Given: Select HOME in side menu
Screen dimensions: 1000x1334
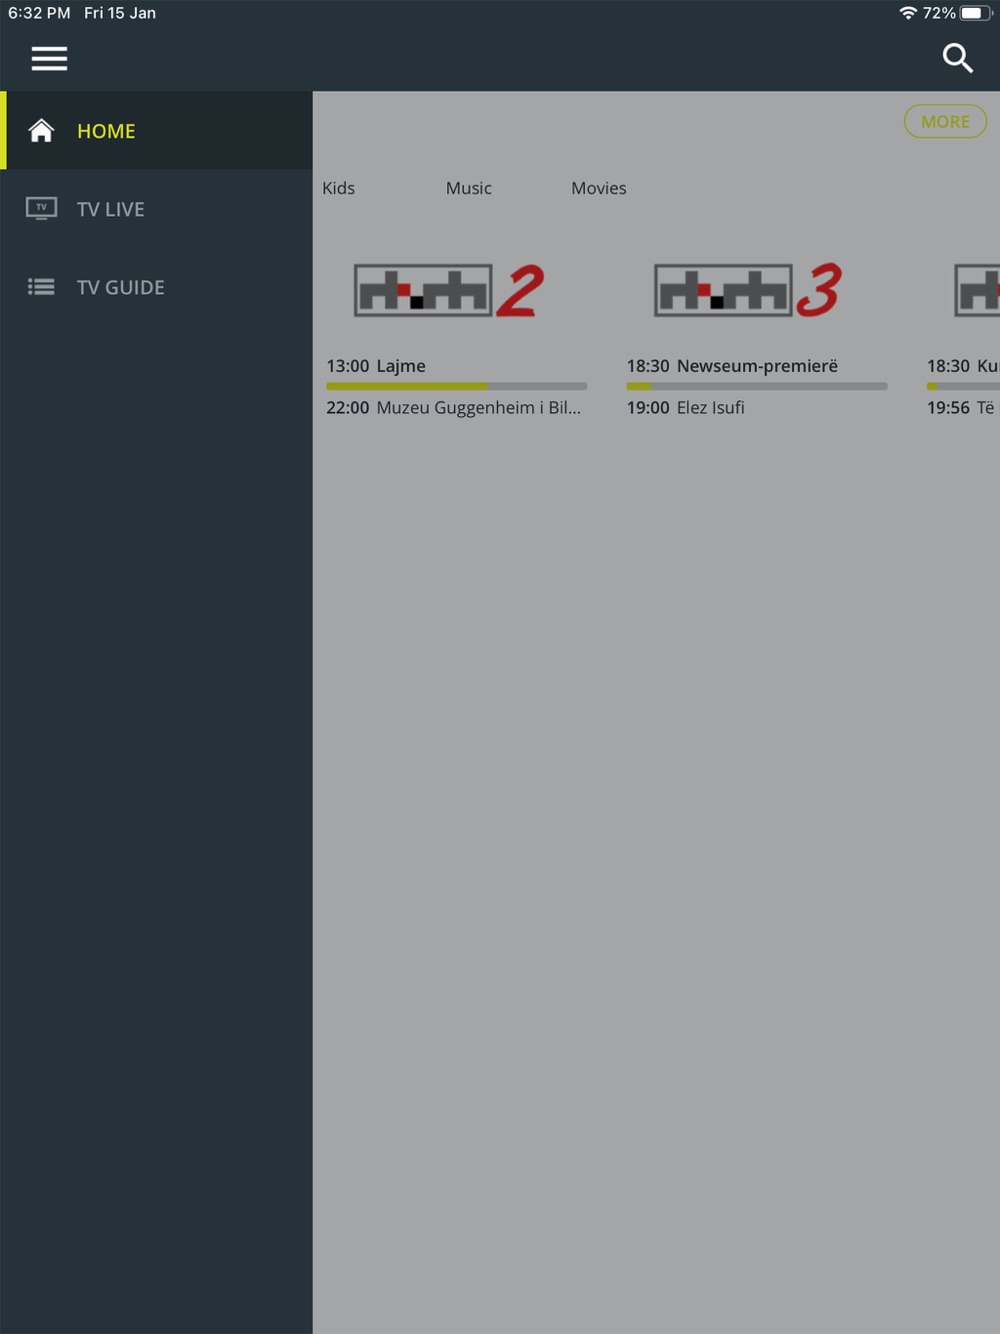Looking at the screenshot, I should coord(156,131).
